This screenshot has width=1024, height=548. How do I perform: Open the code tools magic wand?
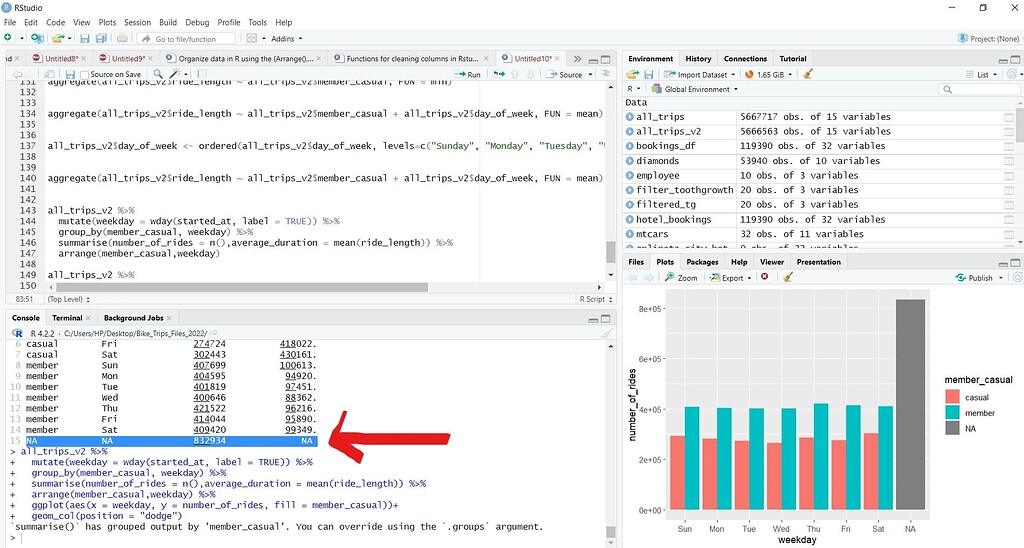tap(177, 75)
